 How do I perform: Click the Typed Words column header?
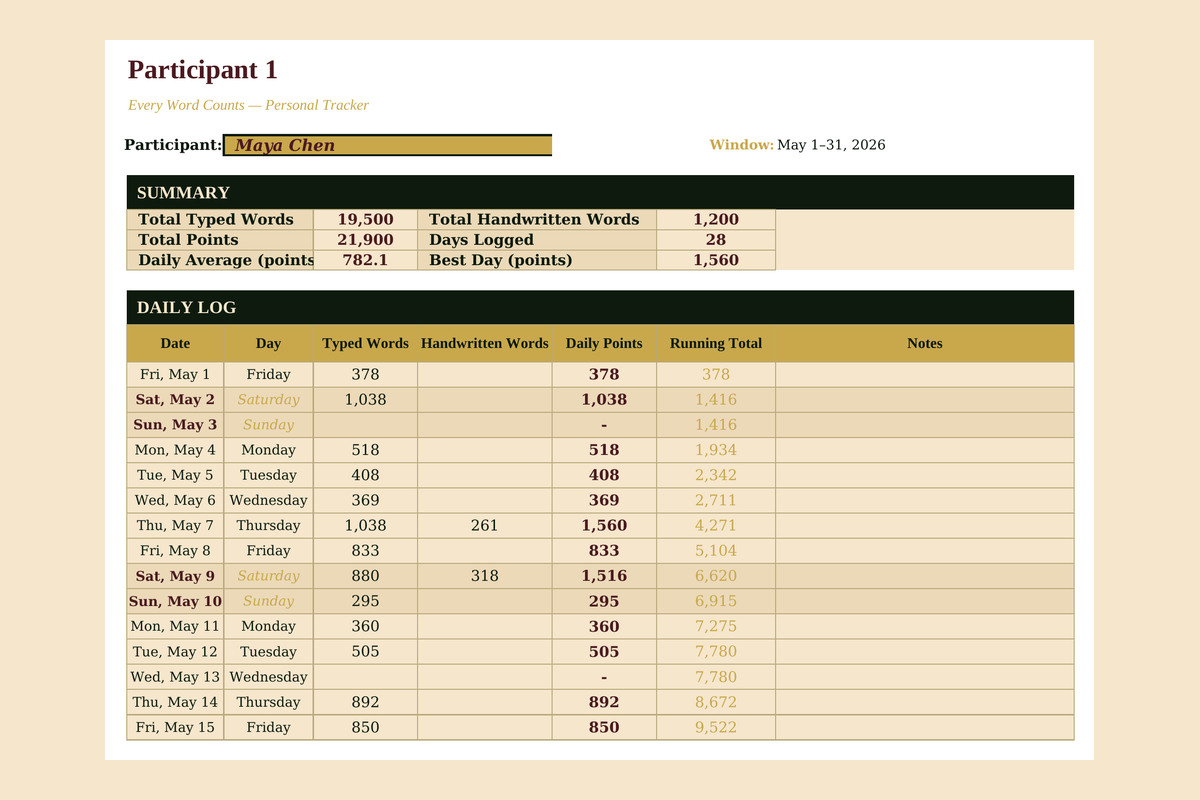click(365, 343)
